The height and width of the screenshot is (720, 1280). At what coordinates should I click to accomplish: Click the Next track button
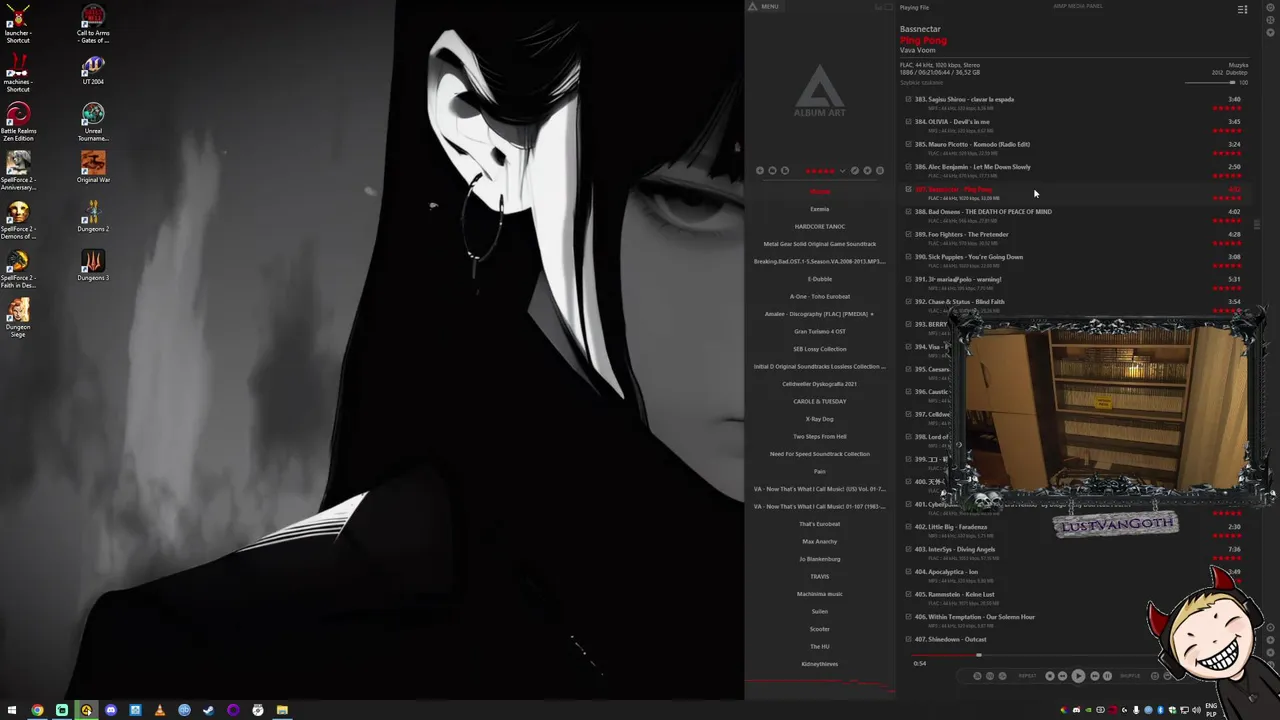(1095, 676)
